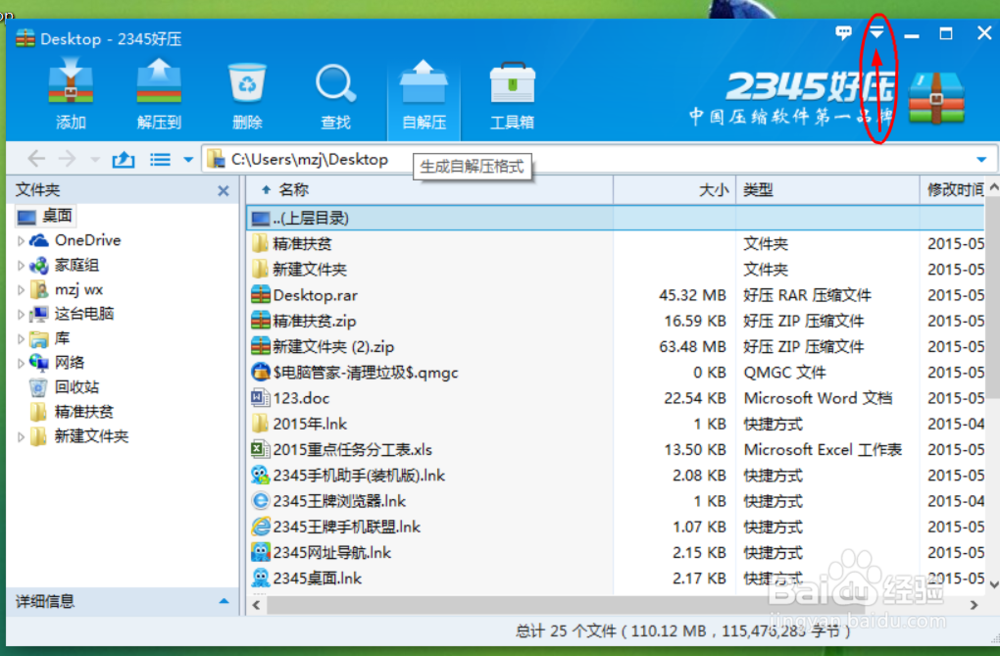Select the 2015年.lnk shortcut
Screen dimensions: 1000x656
click(615, 424)
